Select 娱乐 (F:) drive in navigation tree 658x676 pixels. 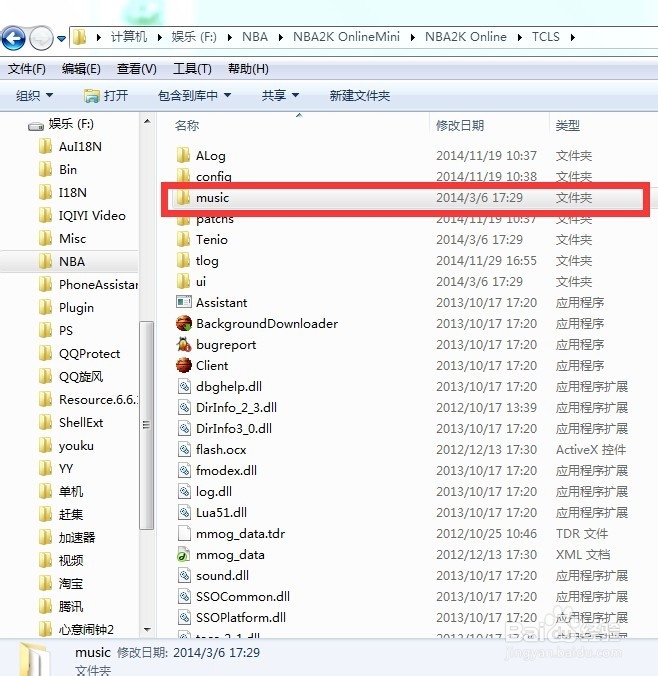(x=61, y=124)
